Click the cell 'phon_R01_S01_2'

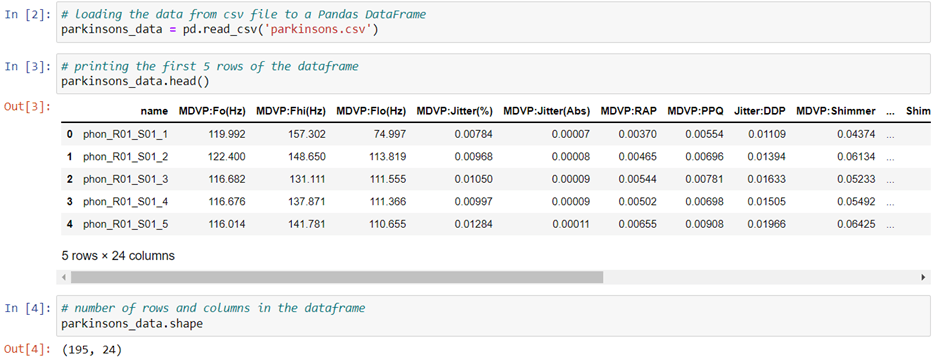(125, 157)
